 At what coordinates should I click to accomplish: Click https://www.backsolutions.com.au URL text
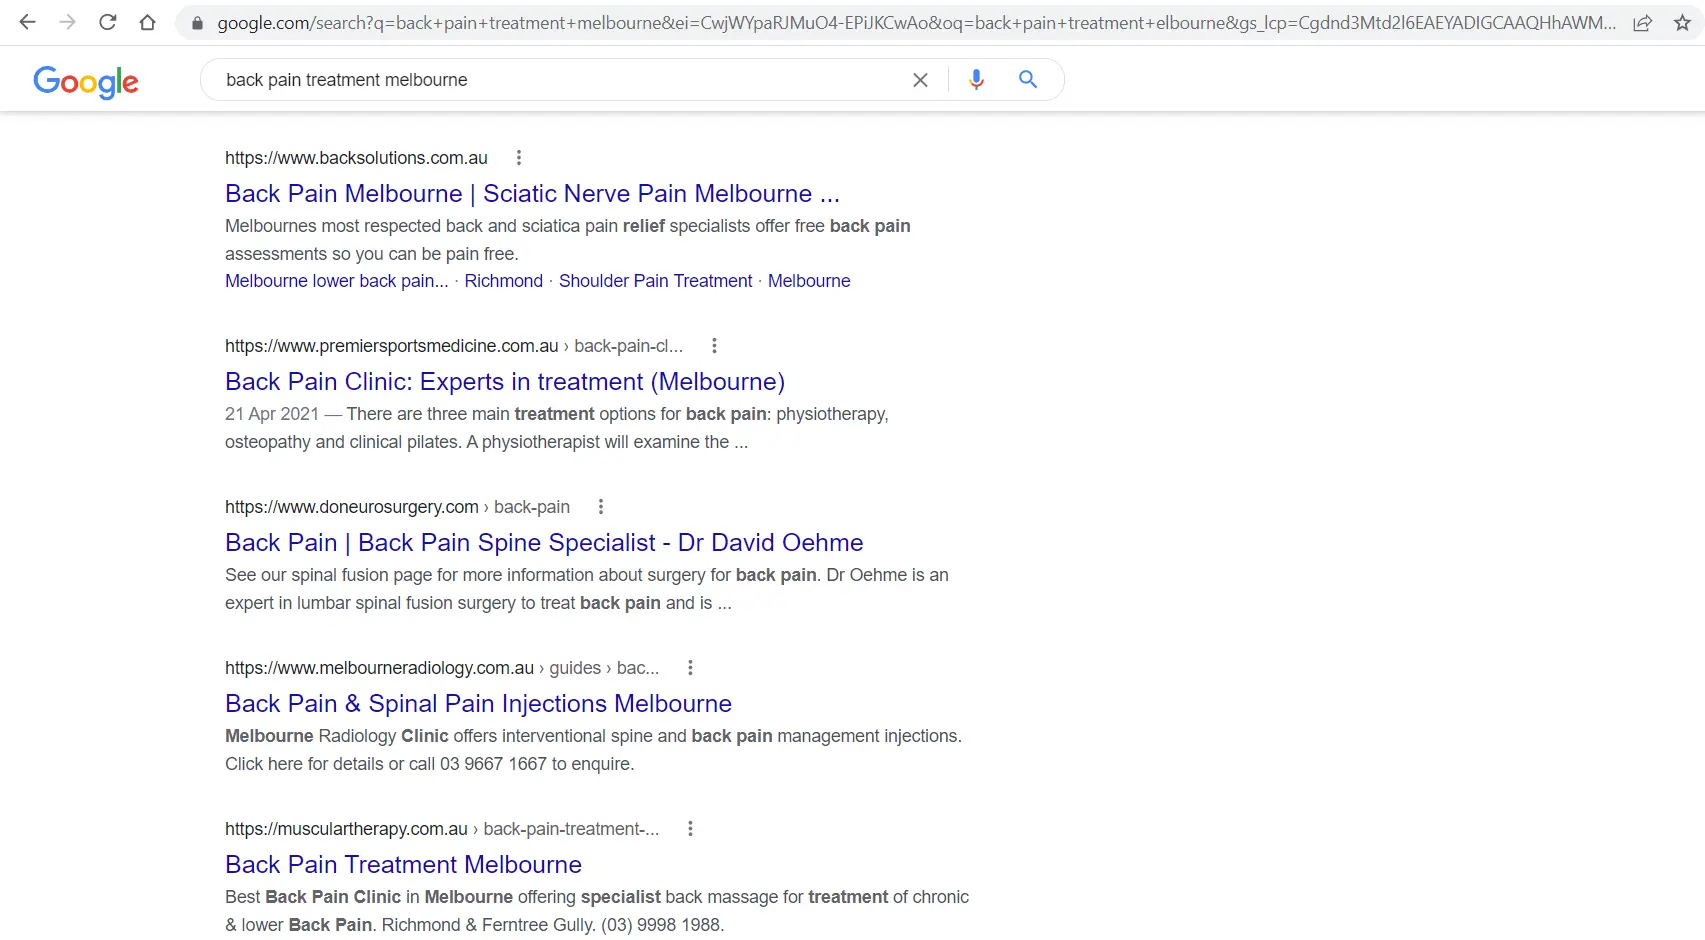pos(356,158)
